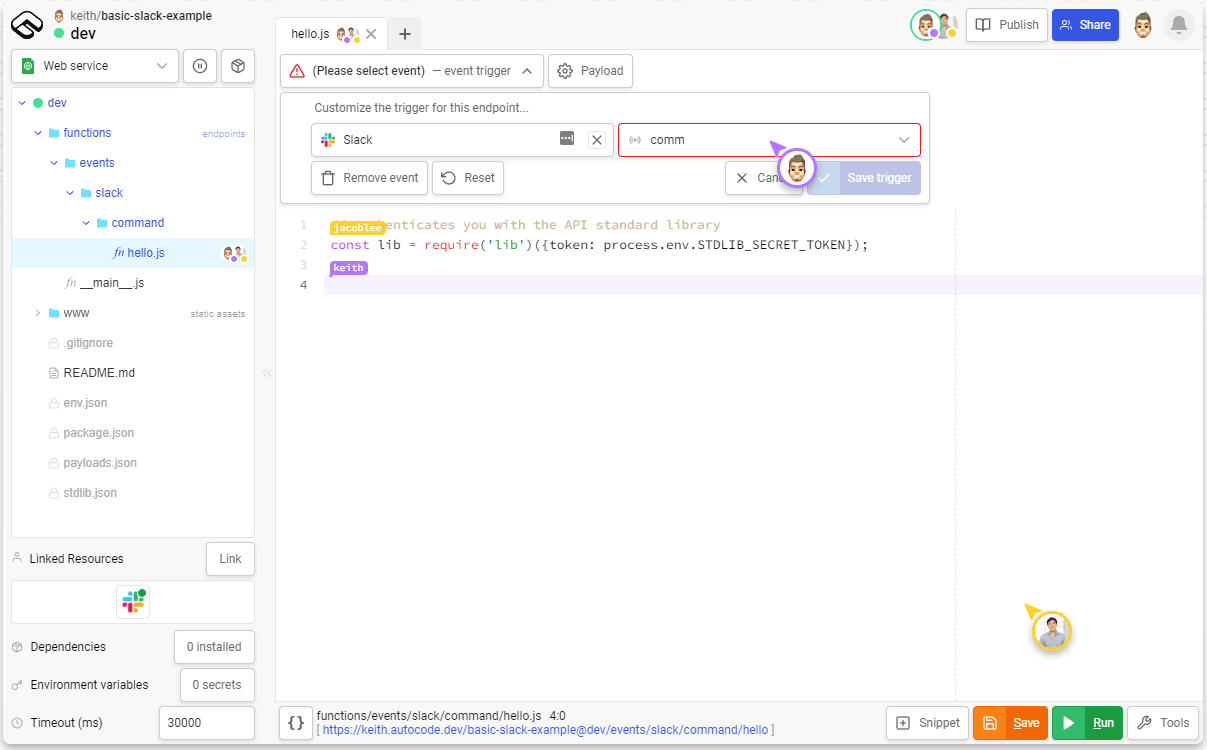Click the Publish button

1007,25
